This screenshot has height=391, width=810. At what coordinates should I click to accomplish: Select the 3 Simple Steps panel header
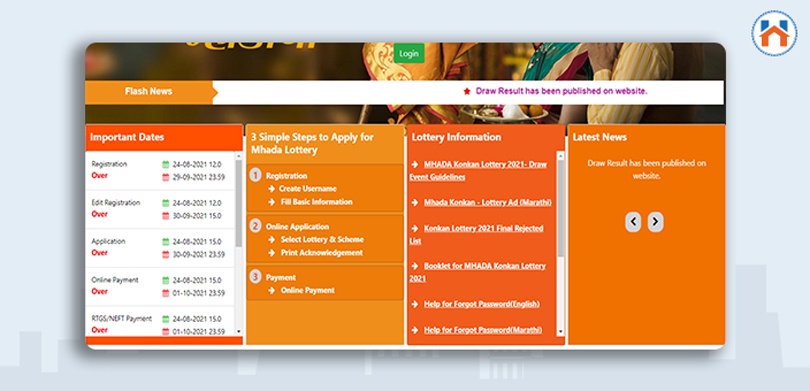coord(312,144)
